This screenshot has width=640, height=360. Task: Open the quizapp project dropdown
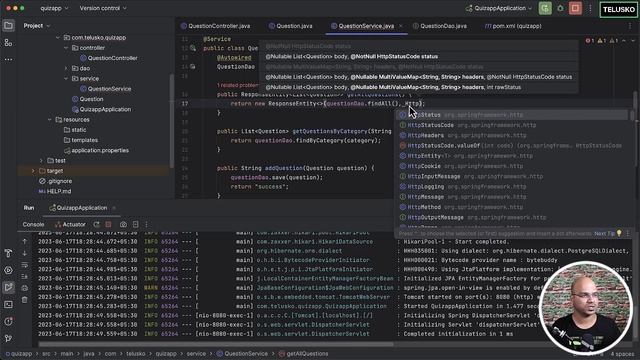click(x=54, y=8)
